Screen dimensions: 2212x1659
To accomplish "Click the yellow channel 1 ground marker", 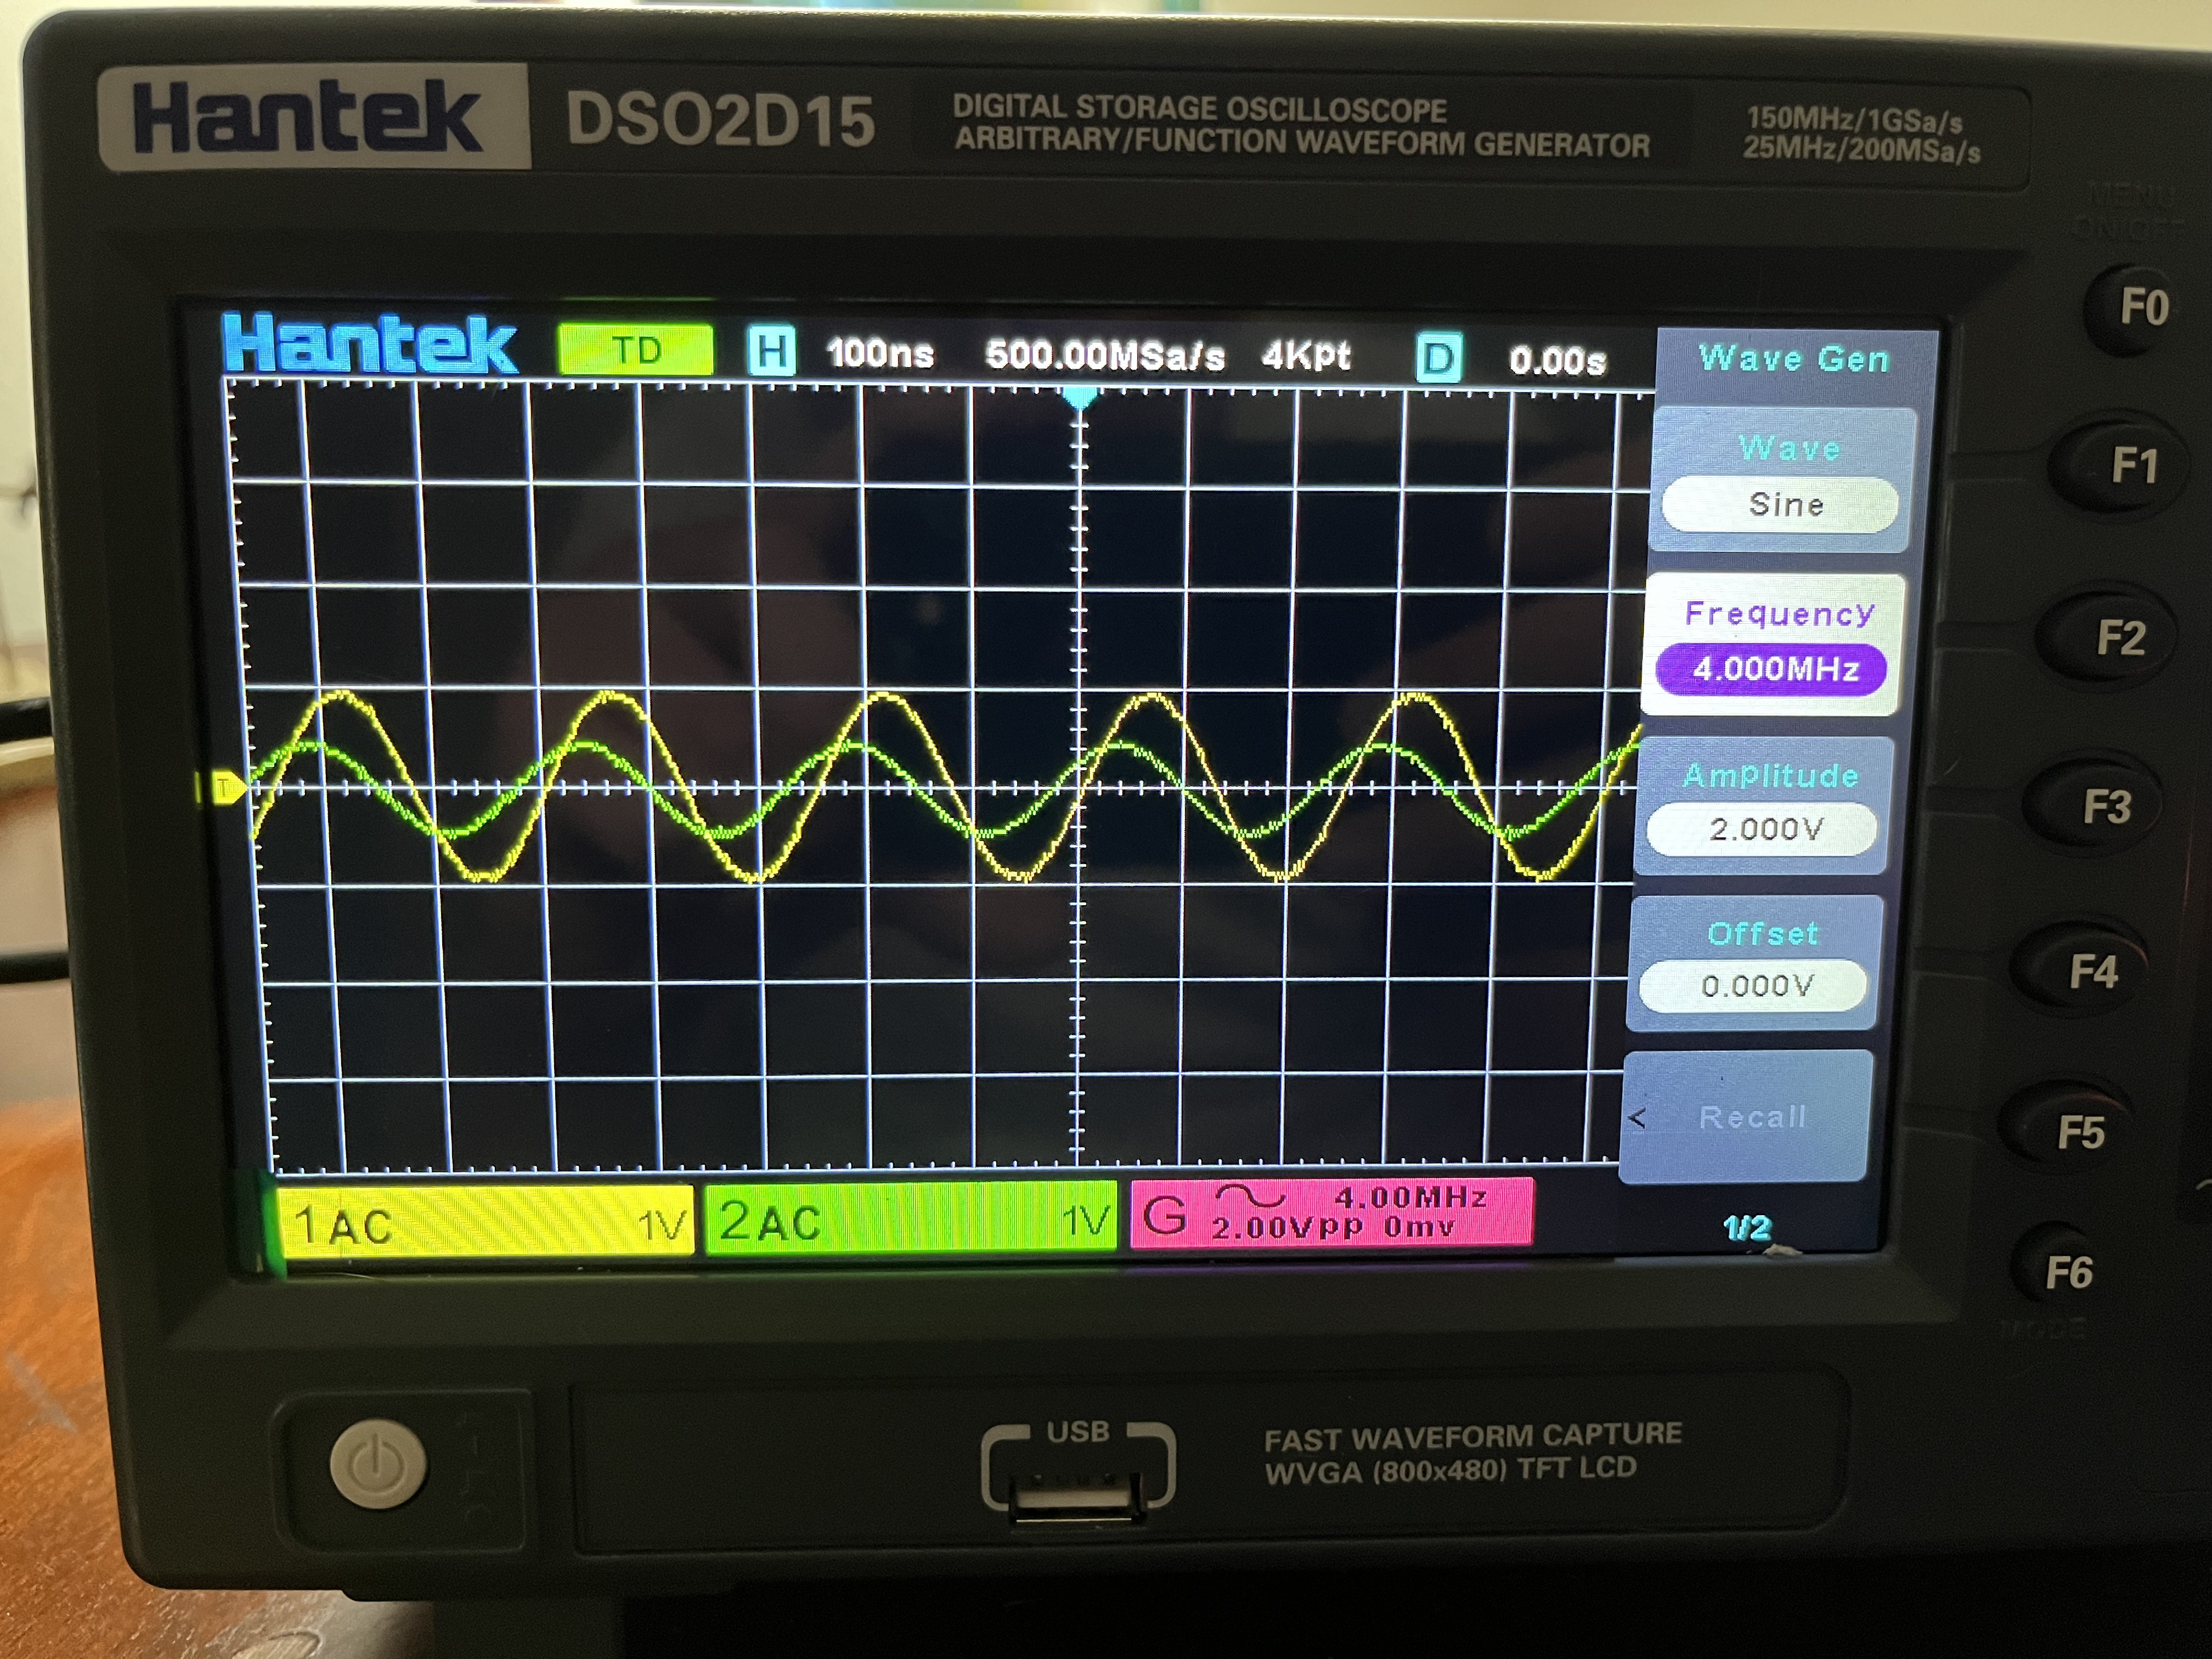I will click(x=228, y=788).
